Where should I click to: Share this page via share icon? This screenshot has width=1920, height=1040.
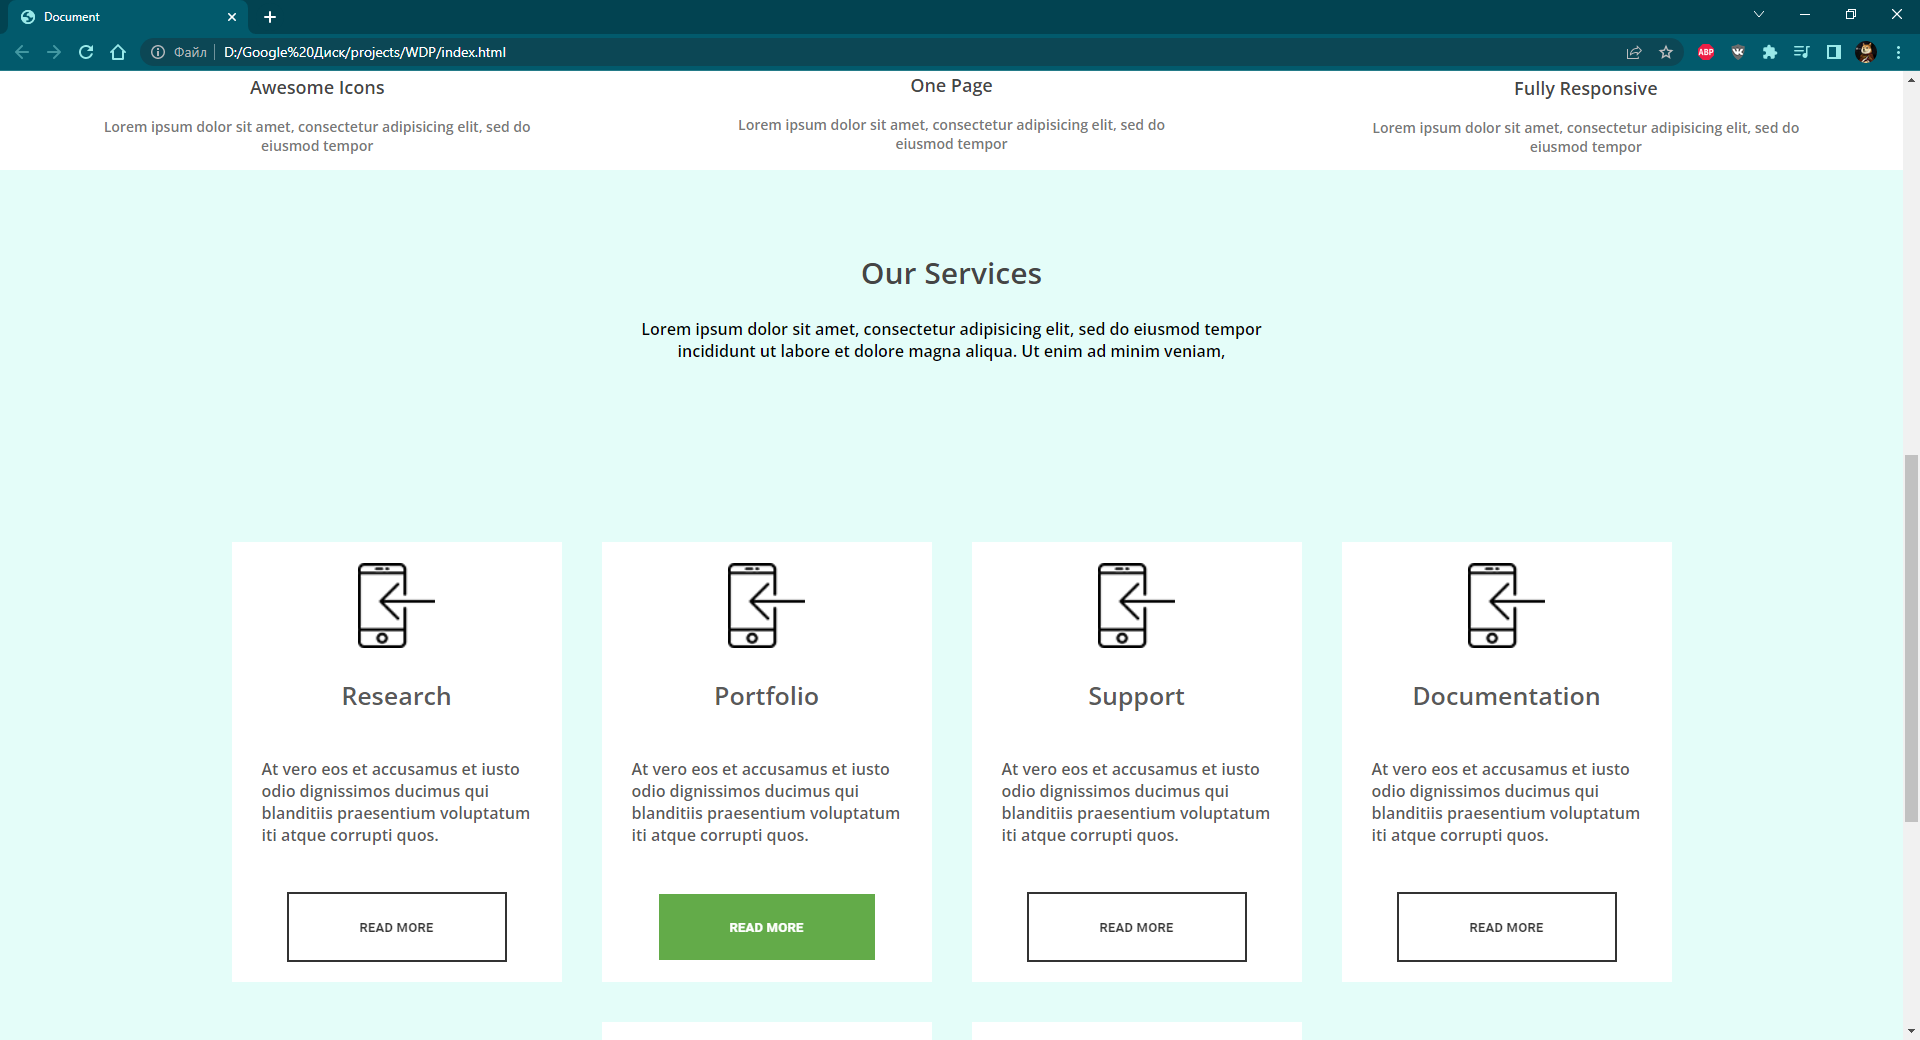[x=1634, y=52]
